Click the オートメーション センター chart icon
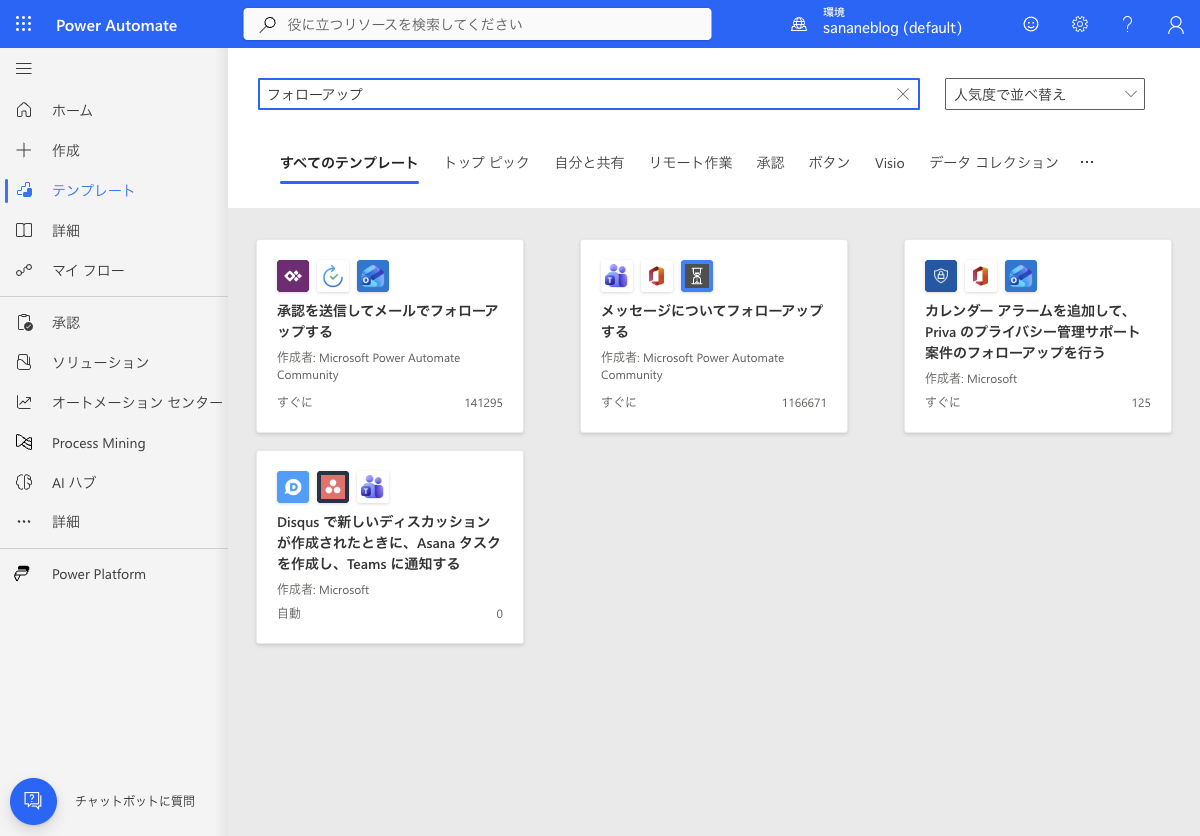This screenshot has width=1200, height=836. click(25, 402)
